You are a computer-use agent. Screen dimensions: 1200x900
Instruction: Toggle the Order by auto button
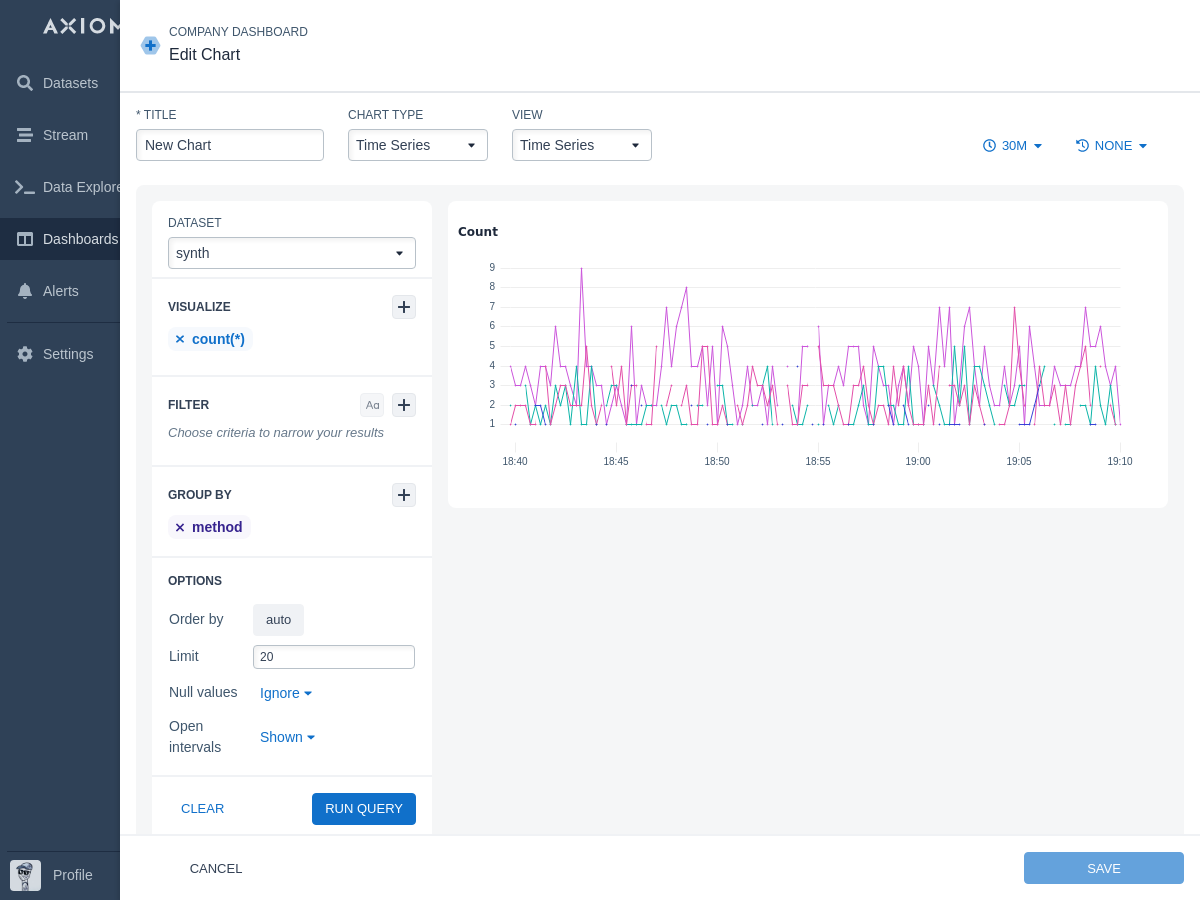point(278,620)
